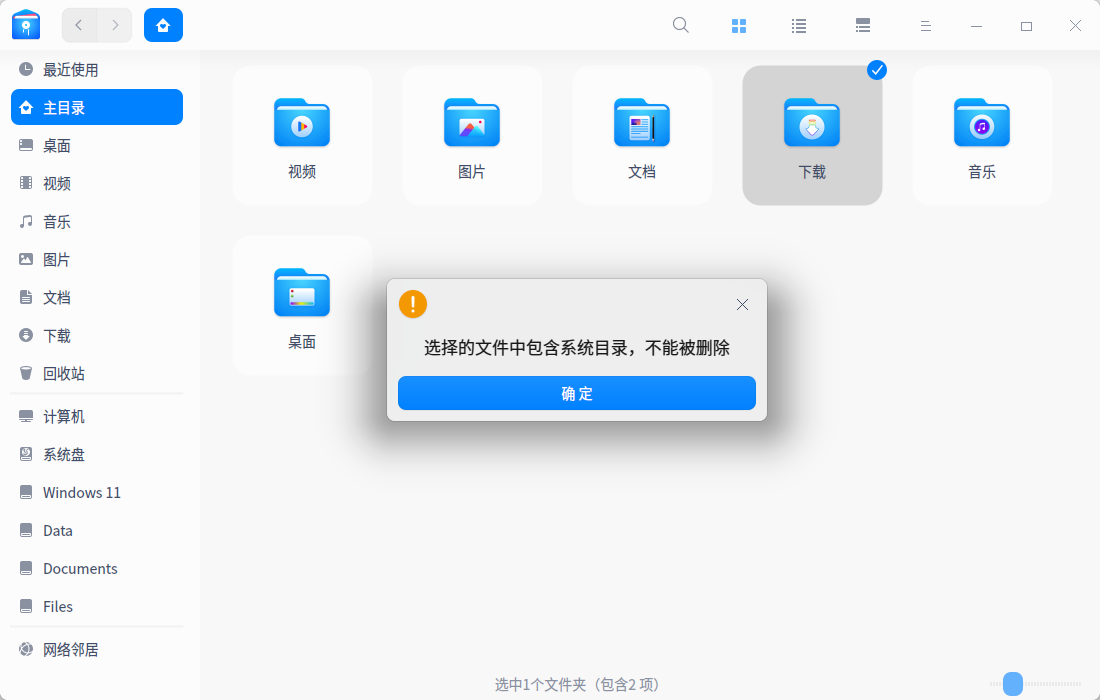Switch to icon grid view
The width and height of the screenshot is (1100, 700).
739,26
